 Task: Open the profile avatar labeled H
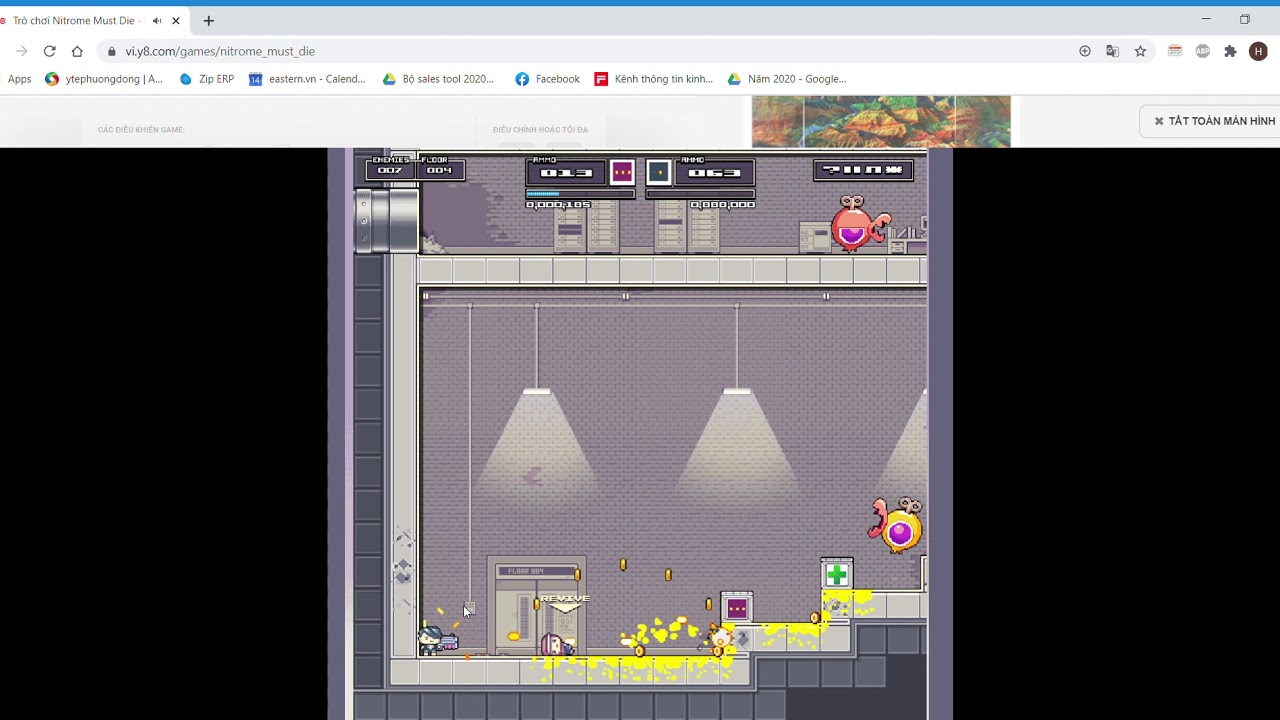[x=1258, y=51]
